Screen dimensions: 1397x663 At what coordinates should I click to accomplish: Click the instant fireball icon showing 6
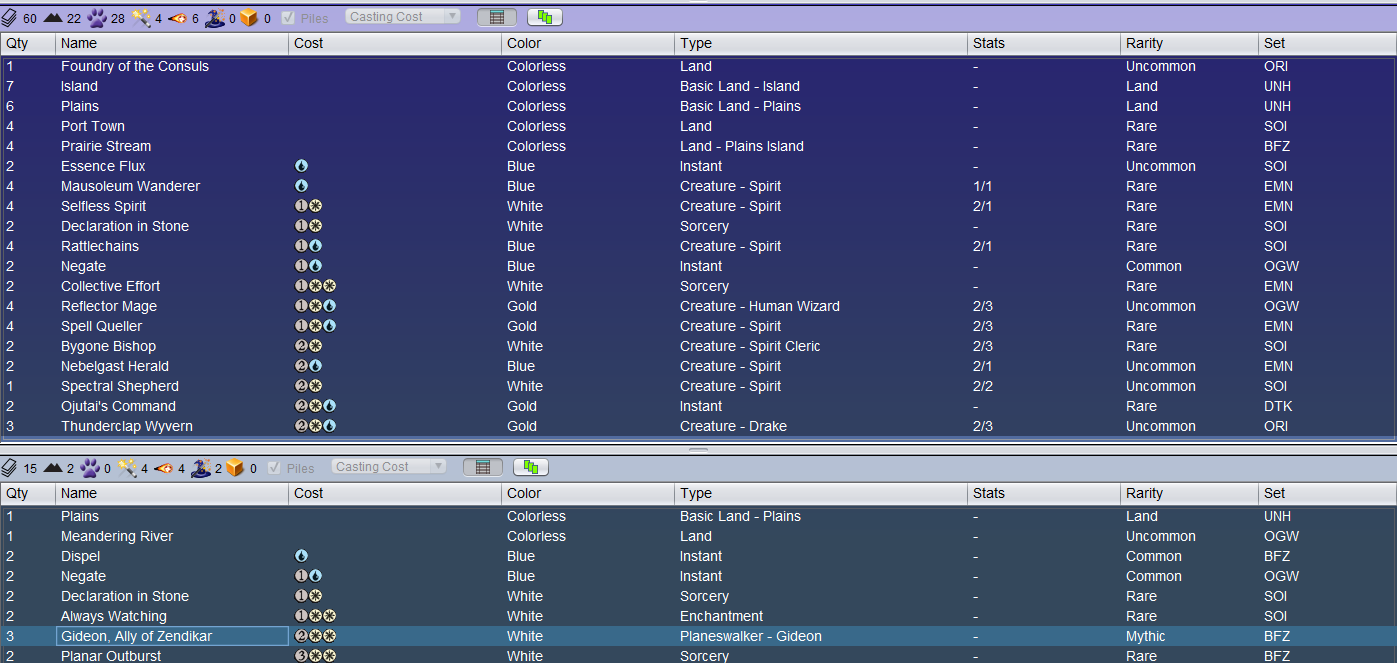tap(178, 18)
